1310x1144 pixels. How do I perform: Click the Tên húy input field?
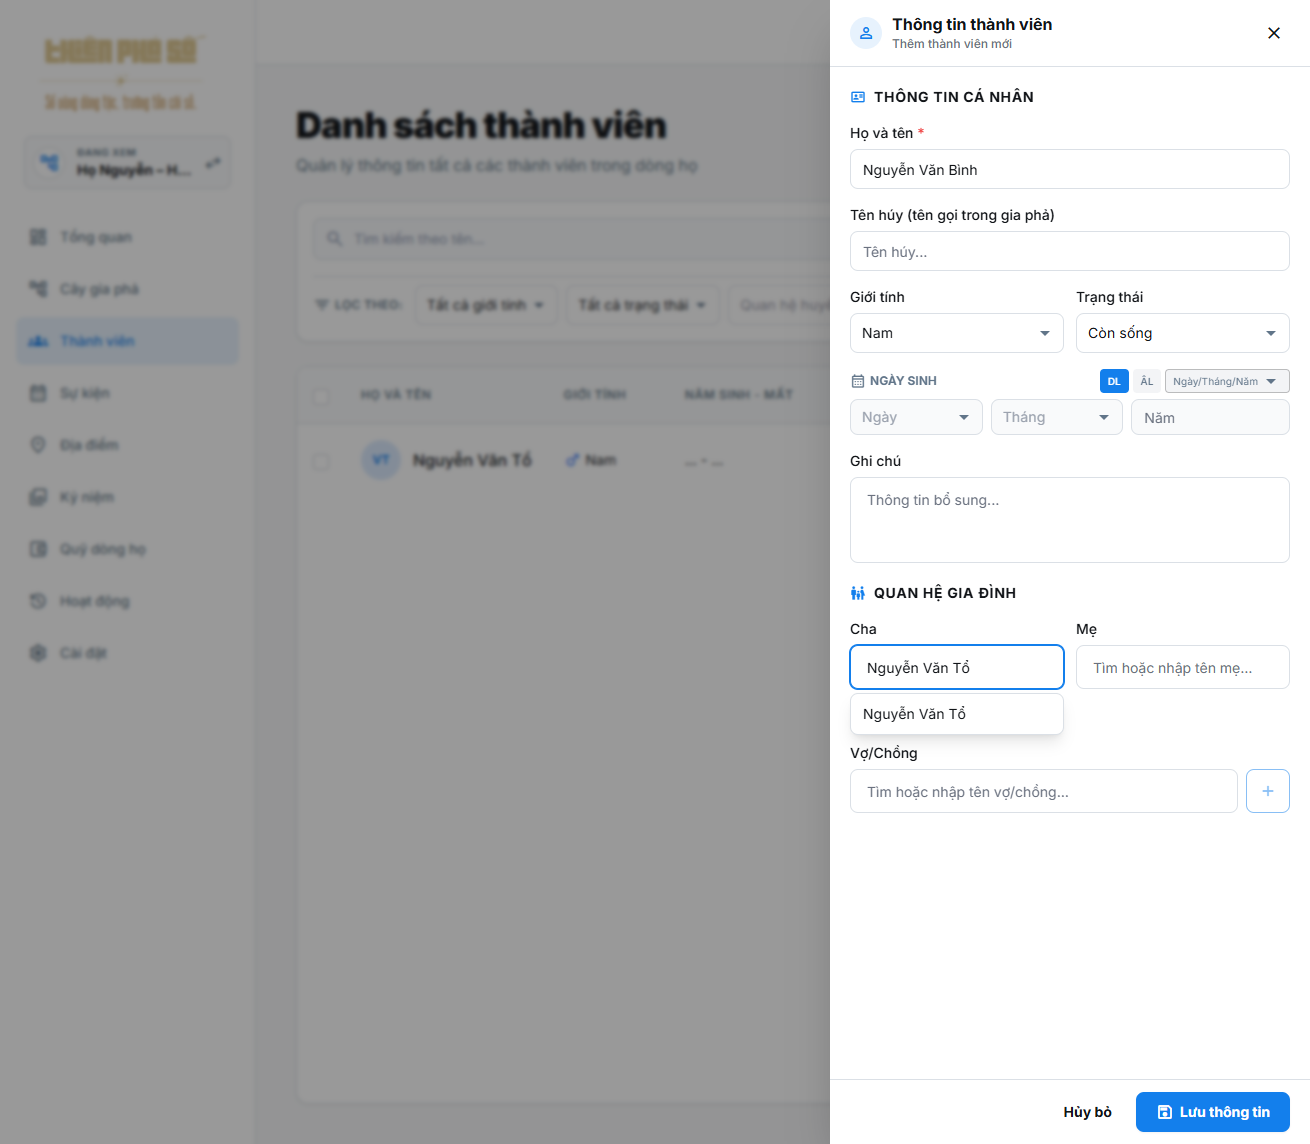(1070, 251)
